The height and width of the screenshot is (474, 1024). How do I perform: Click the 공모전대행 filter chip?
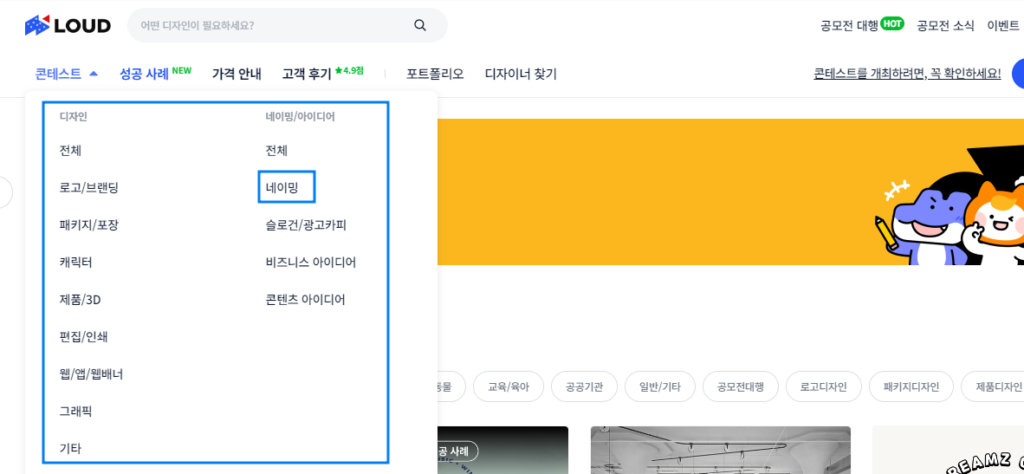click(x=740, y=387)
